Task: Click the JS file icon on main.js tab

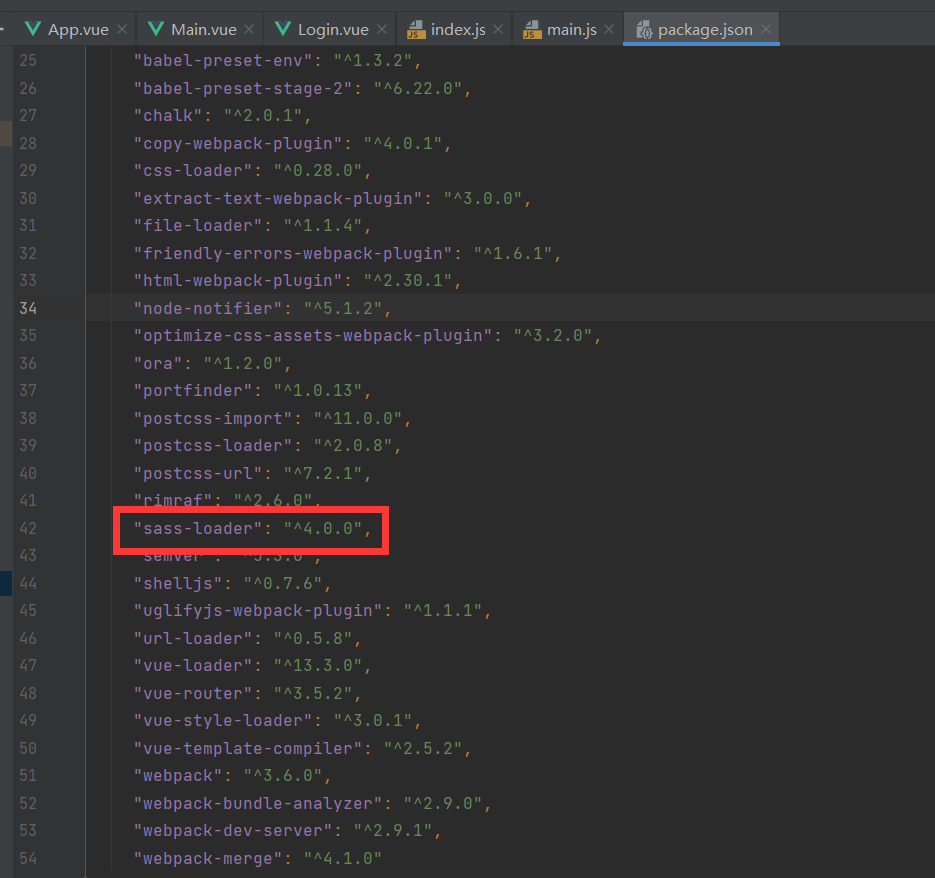Action: click(x=532, y=29)
